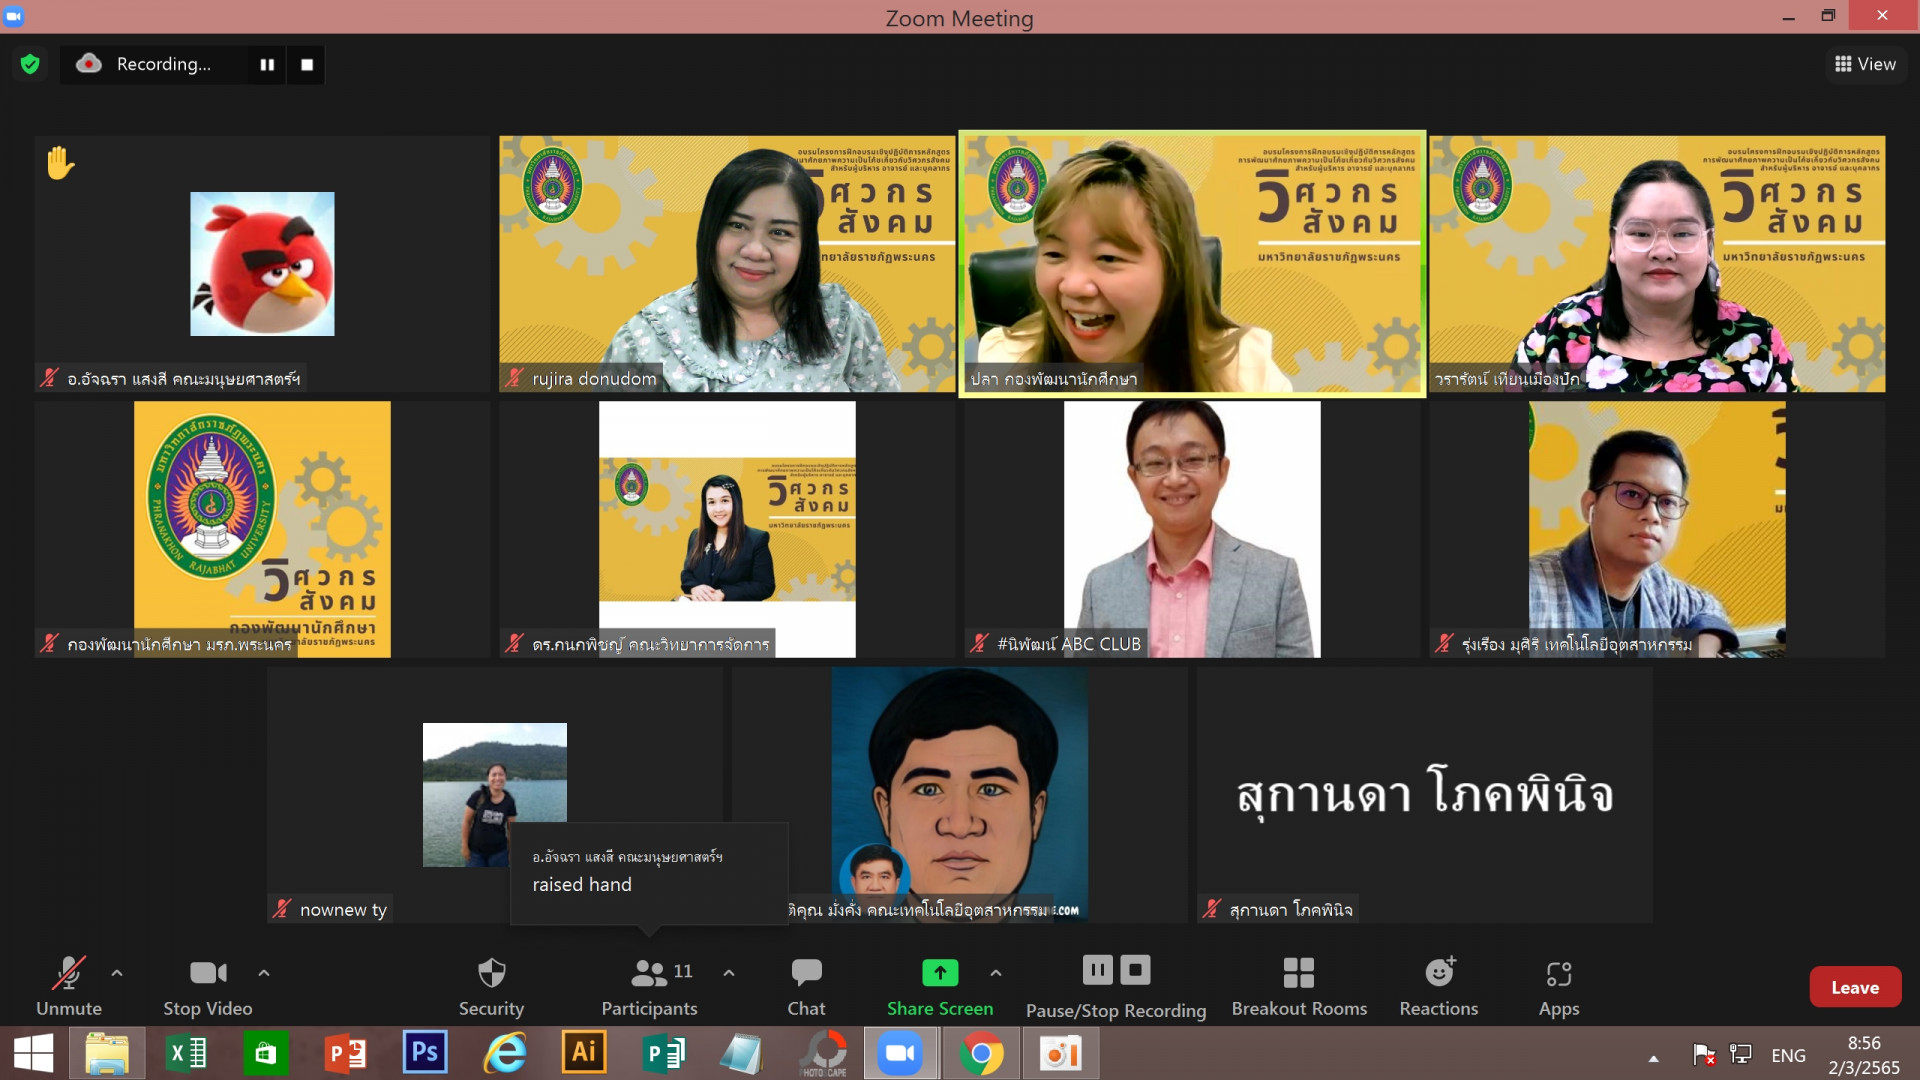Expand sharing options arrow beside Share Screen
This screenshot has height=1080, width=1920.
996,973
